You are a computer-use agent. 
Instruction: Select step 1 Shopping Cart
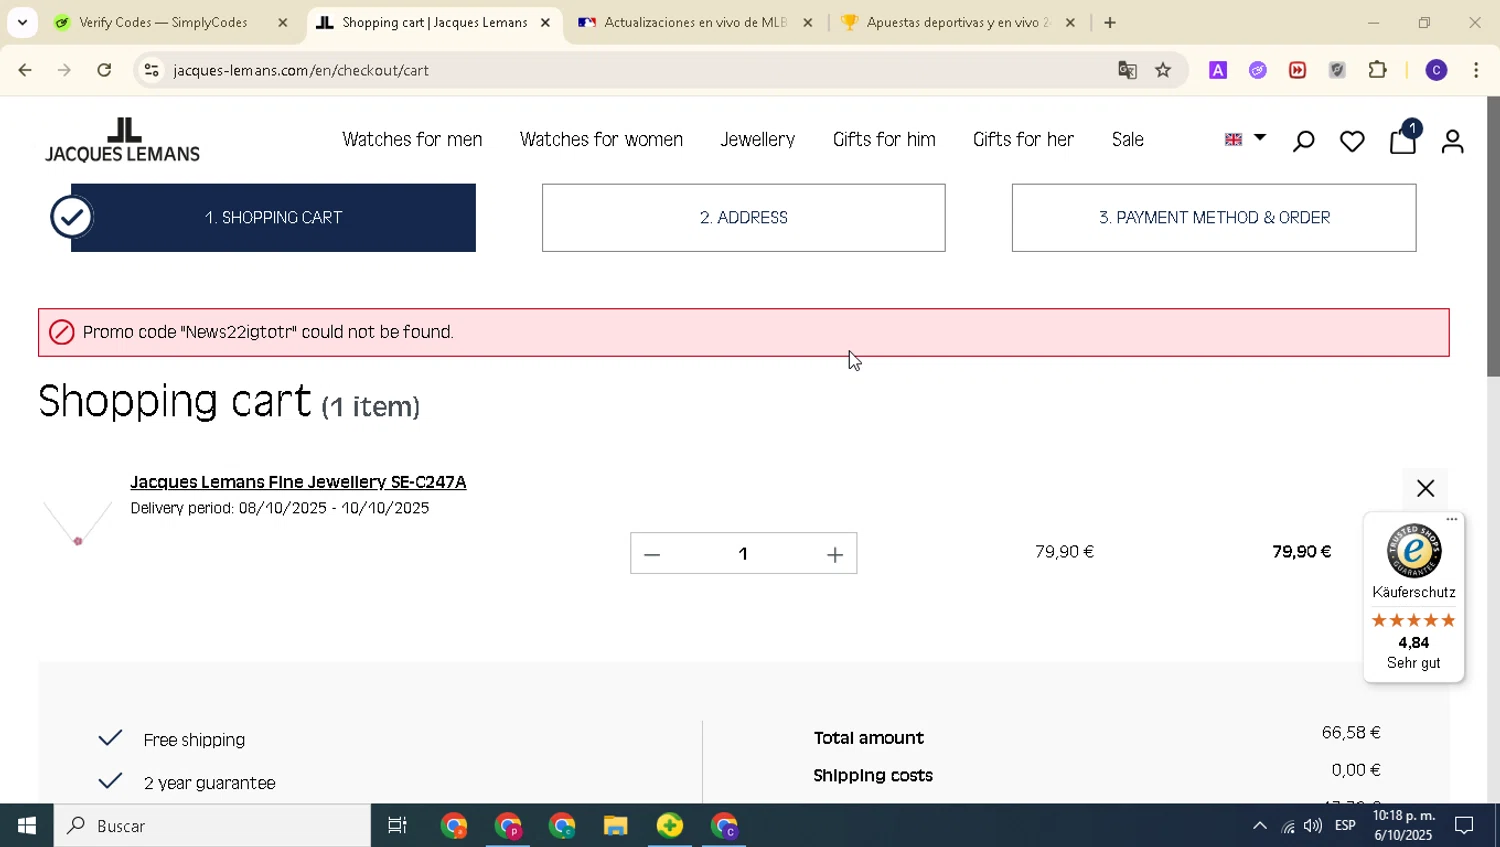click(273, 218)
